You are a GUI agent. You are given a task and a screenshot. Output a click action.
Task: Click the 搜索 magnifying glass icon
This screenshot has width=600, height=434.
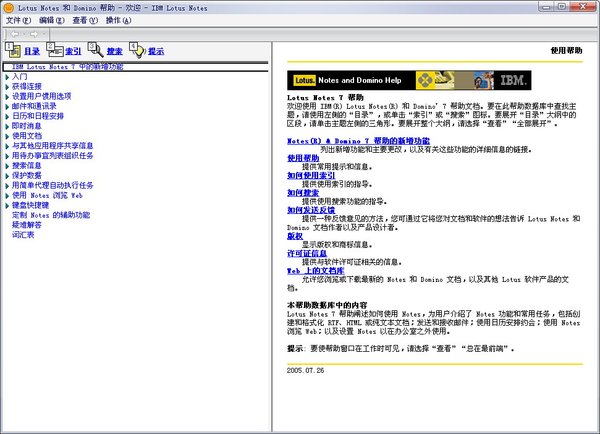(95, 50)
